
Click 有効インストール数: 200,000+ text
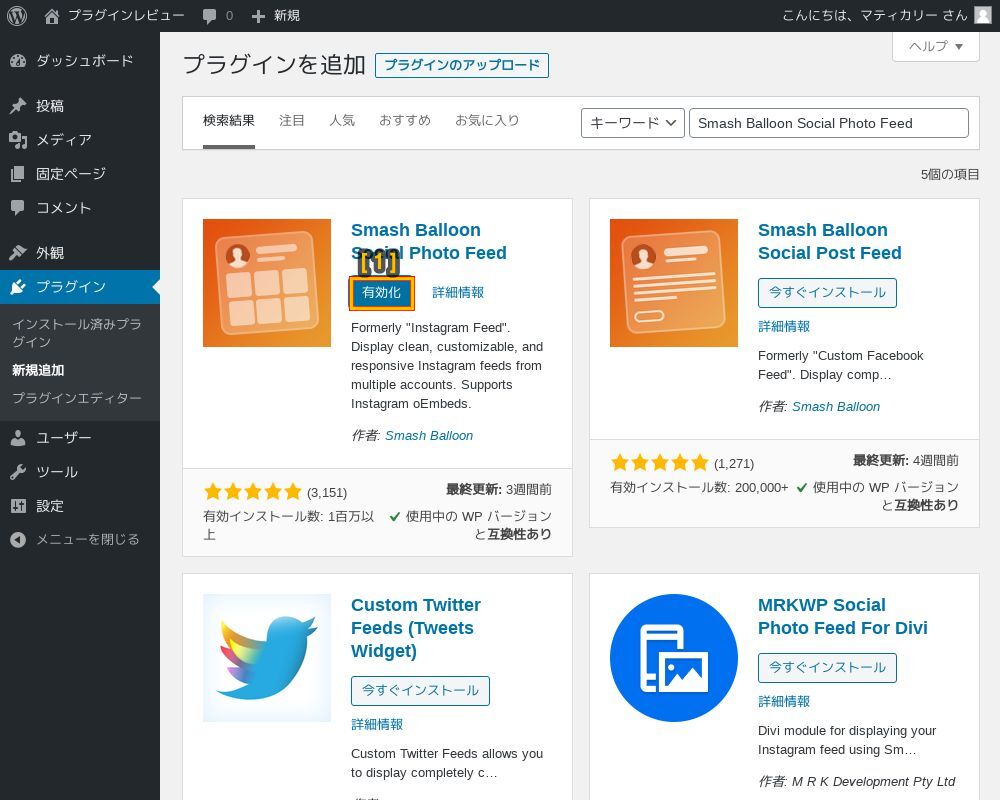click(x=699, y=487)
